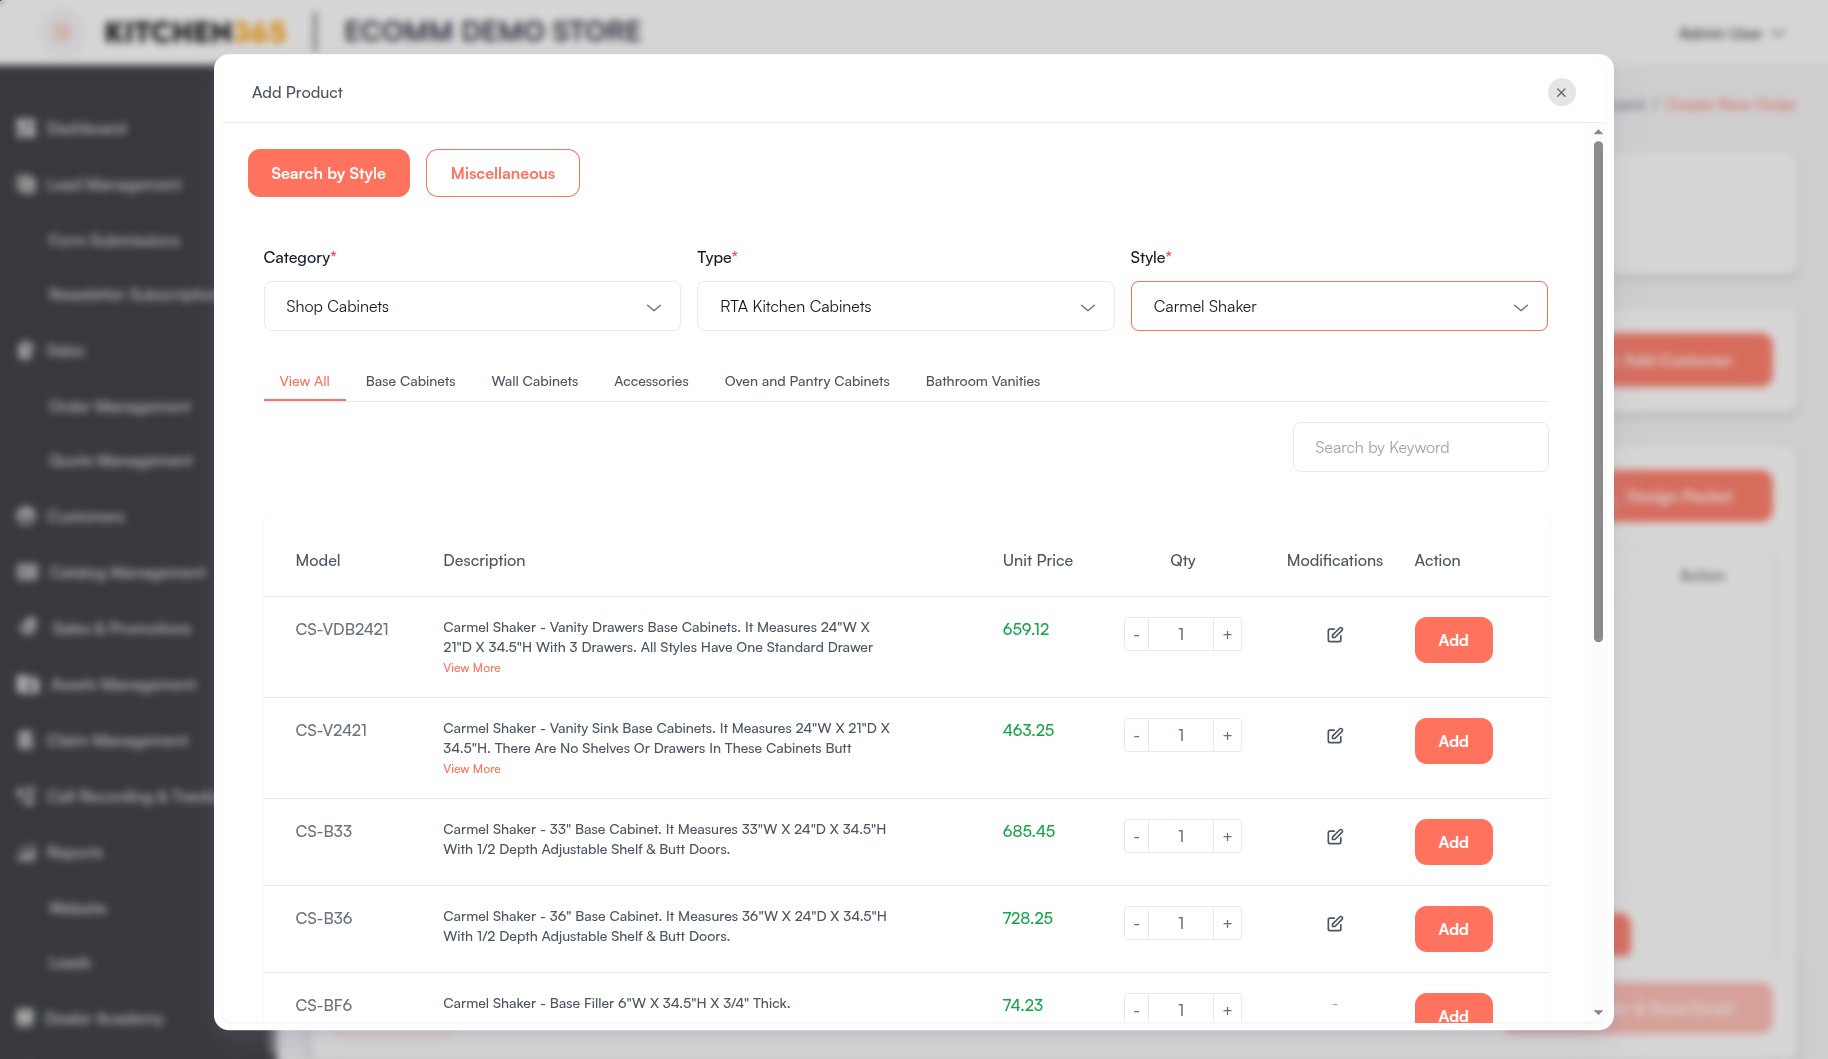View More description for CS-V2421

pyautogui.click(x=472, y=769)
